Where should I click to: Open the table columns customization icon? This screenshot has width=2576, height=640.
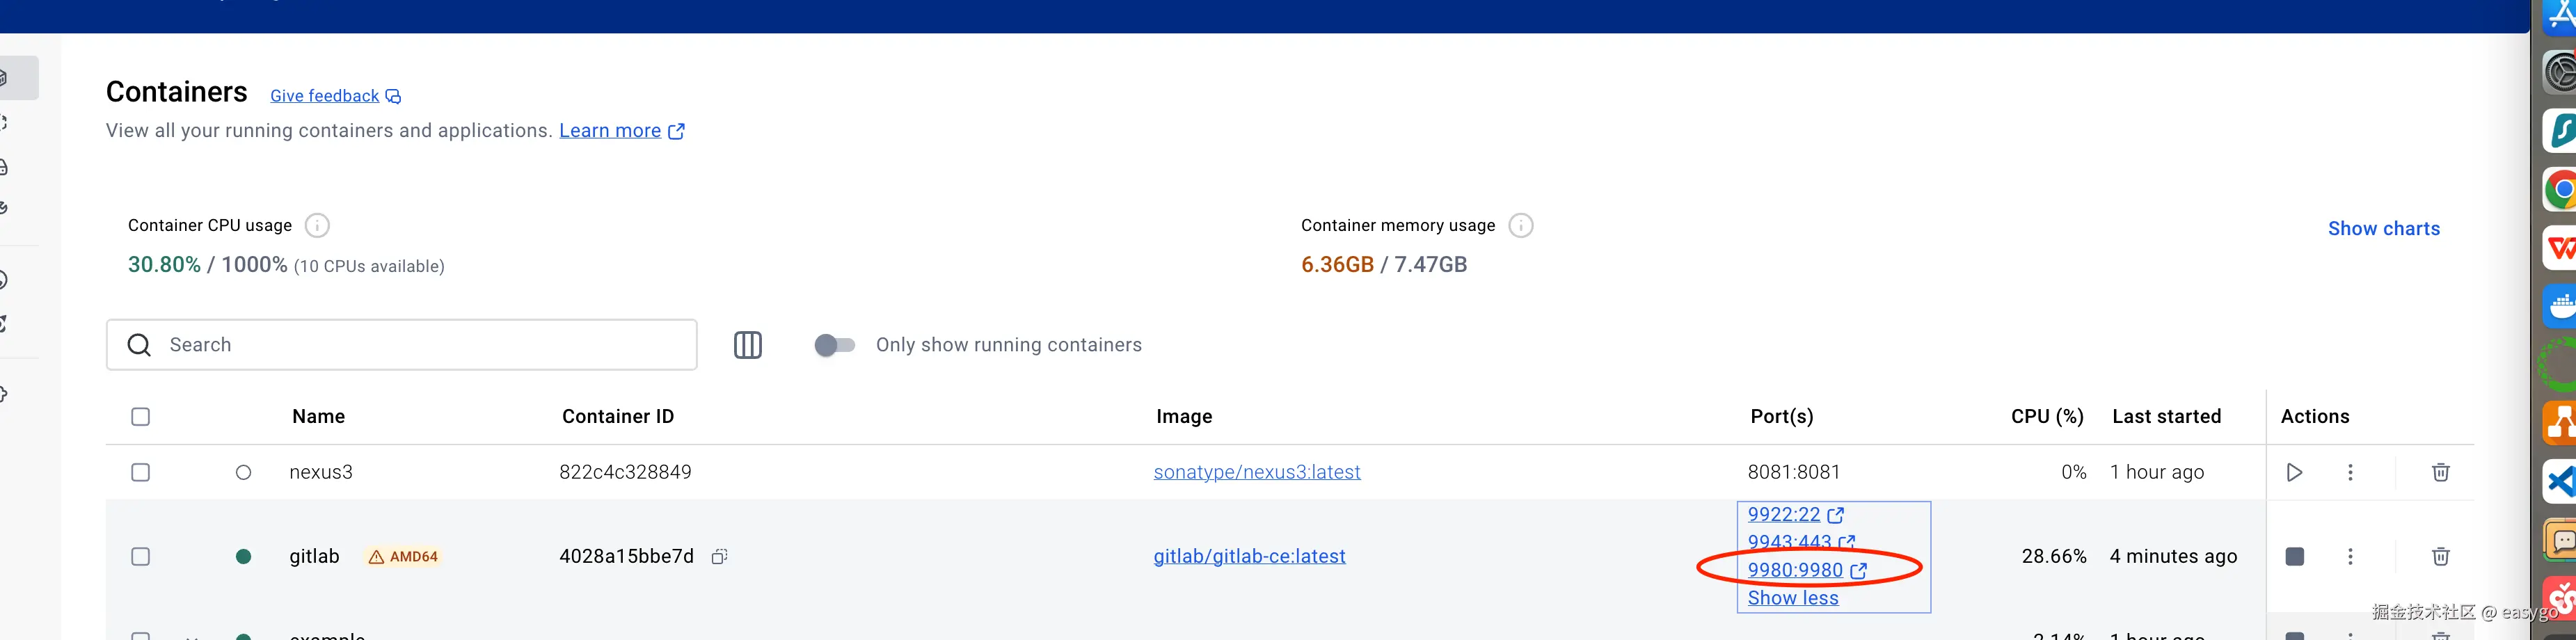pyautogui.click(x=747, y=345)
